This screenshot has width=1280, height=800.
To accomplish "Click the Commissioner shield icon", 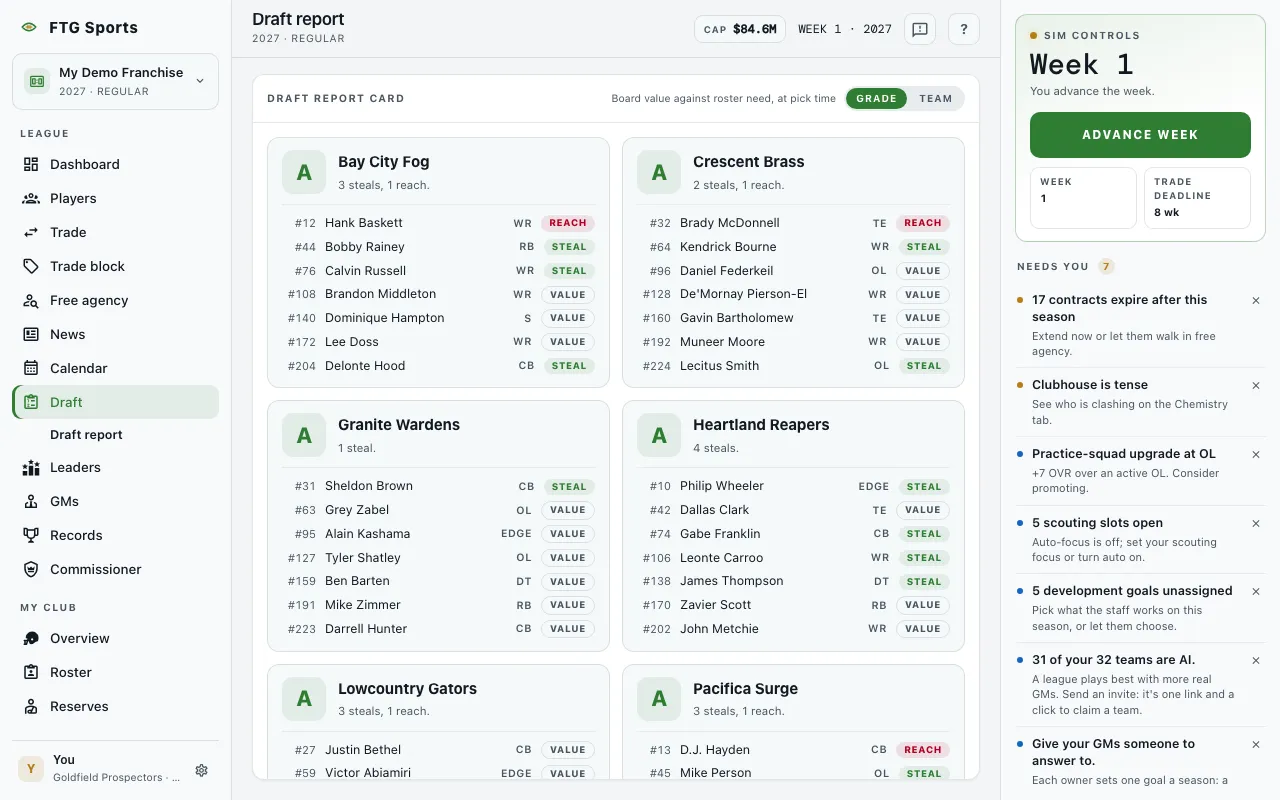I will tap(31, 569).
